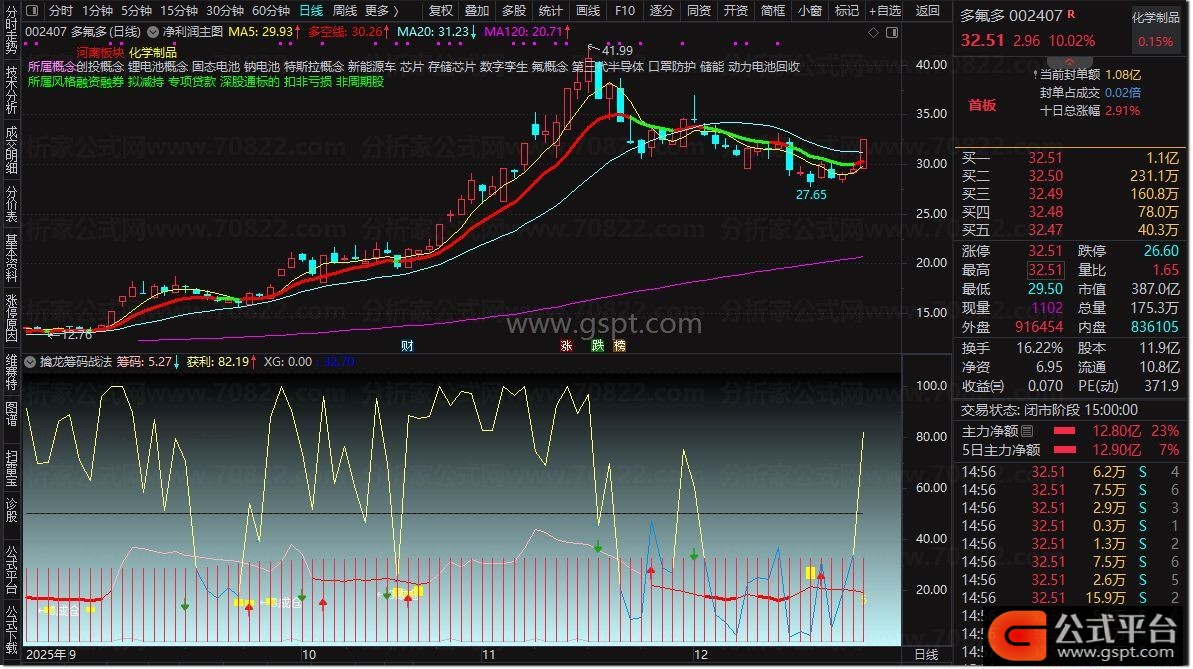Open the 技术分析 sidebar tab
Image resolution: width=1193 pixels, height=669 pixels.
point(11,92)
